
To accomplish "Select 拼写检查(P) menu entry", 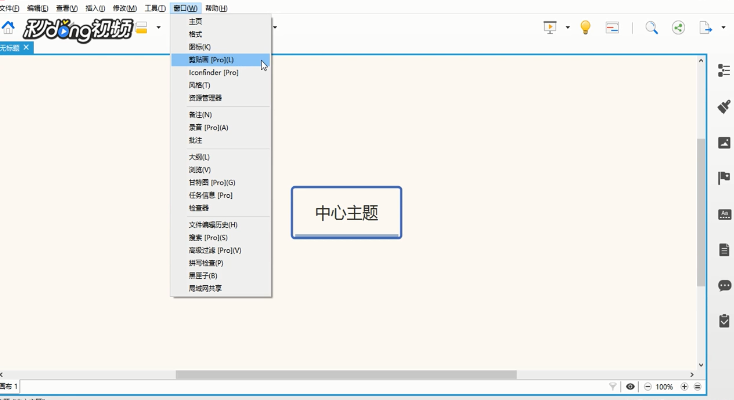I will pyautogui.click(x=220, y=263).
